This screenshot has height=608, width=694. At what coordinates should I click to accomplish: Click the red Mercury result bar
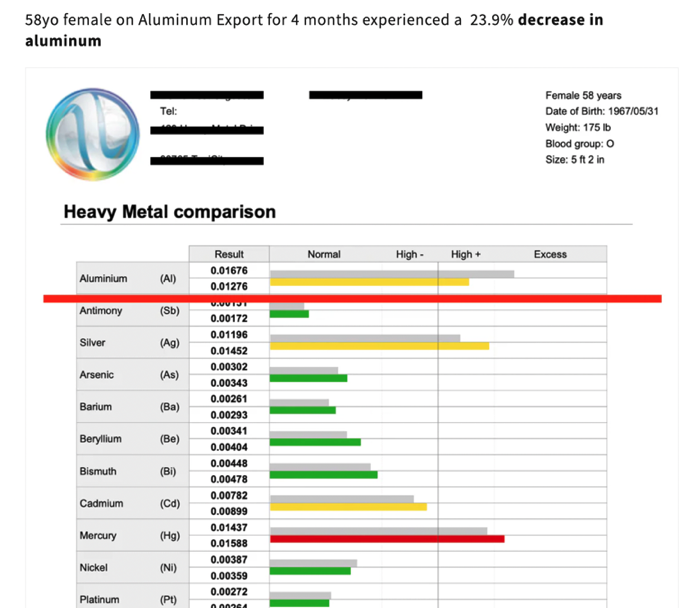pos(387,539)
